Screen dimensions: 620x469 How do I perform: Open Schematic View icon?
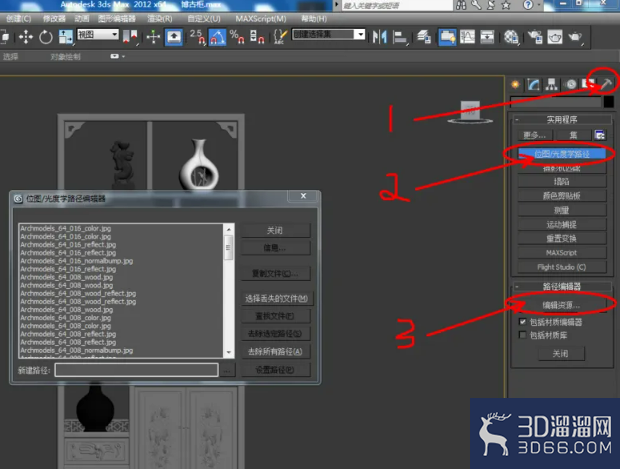[x=487, y=37]
